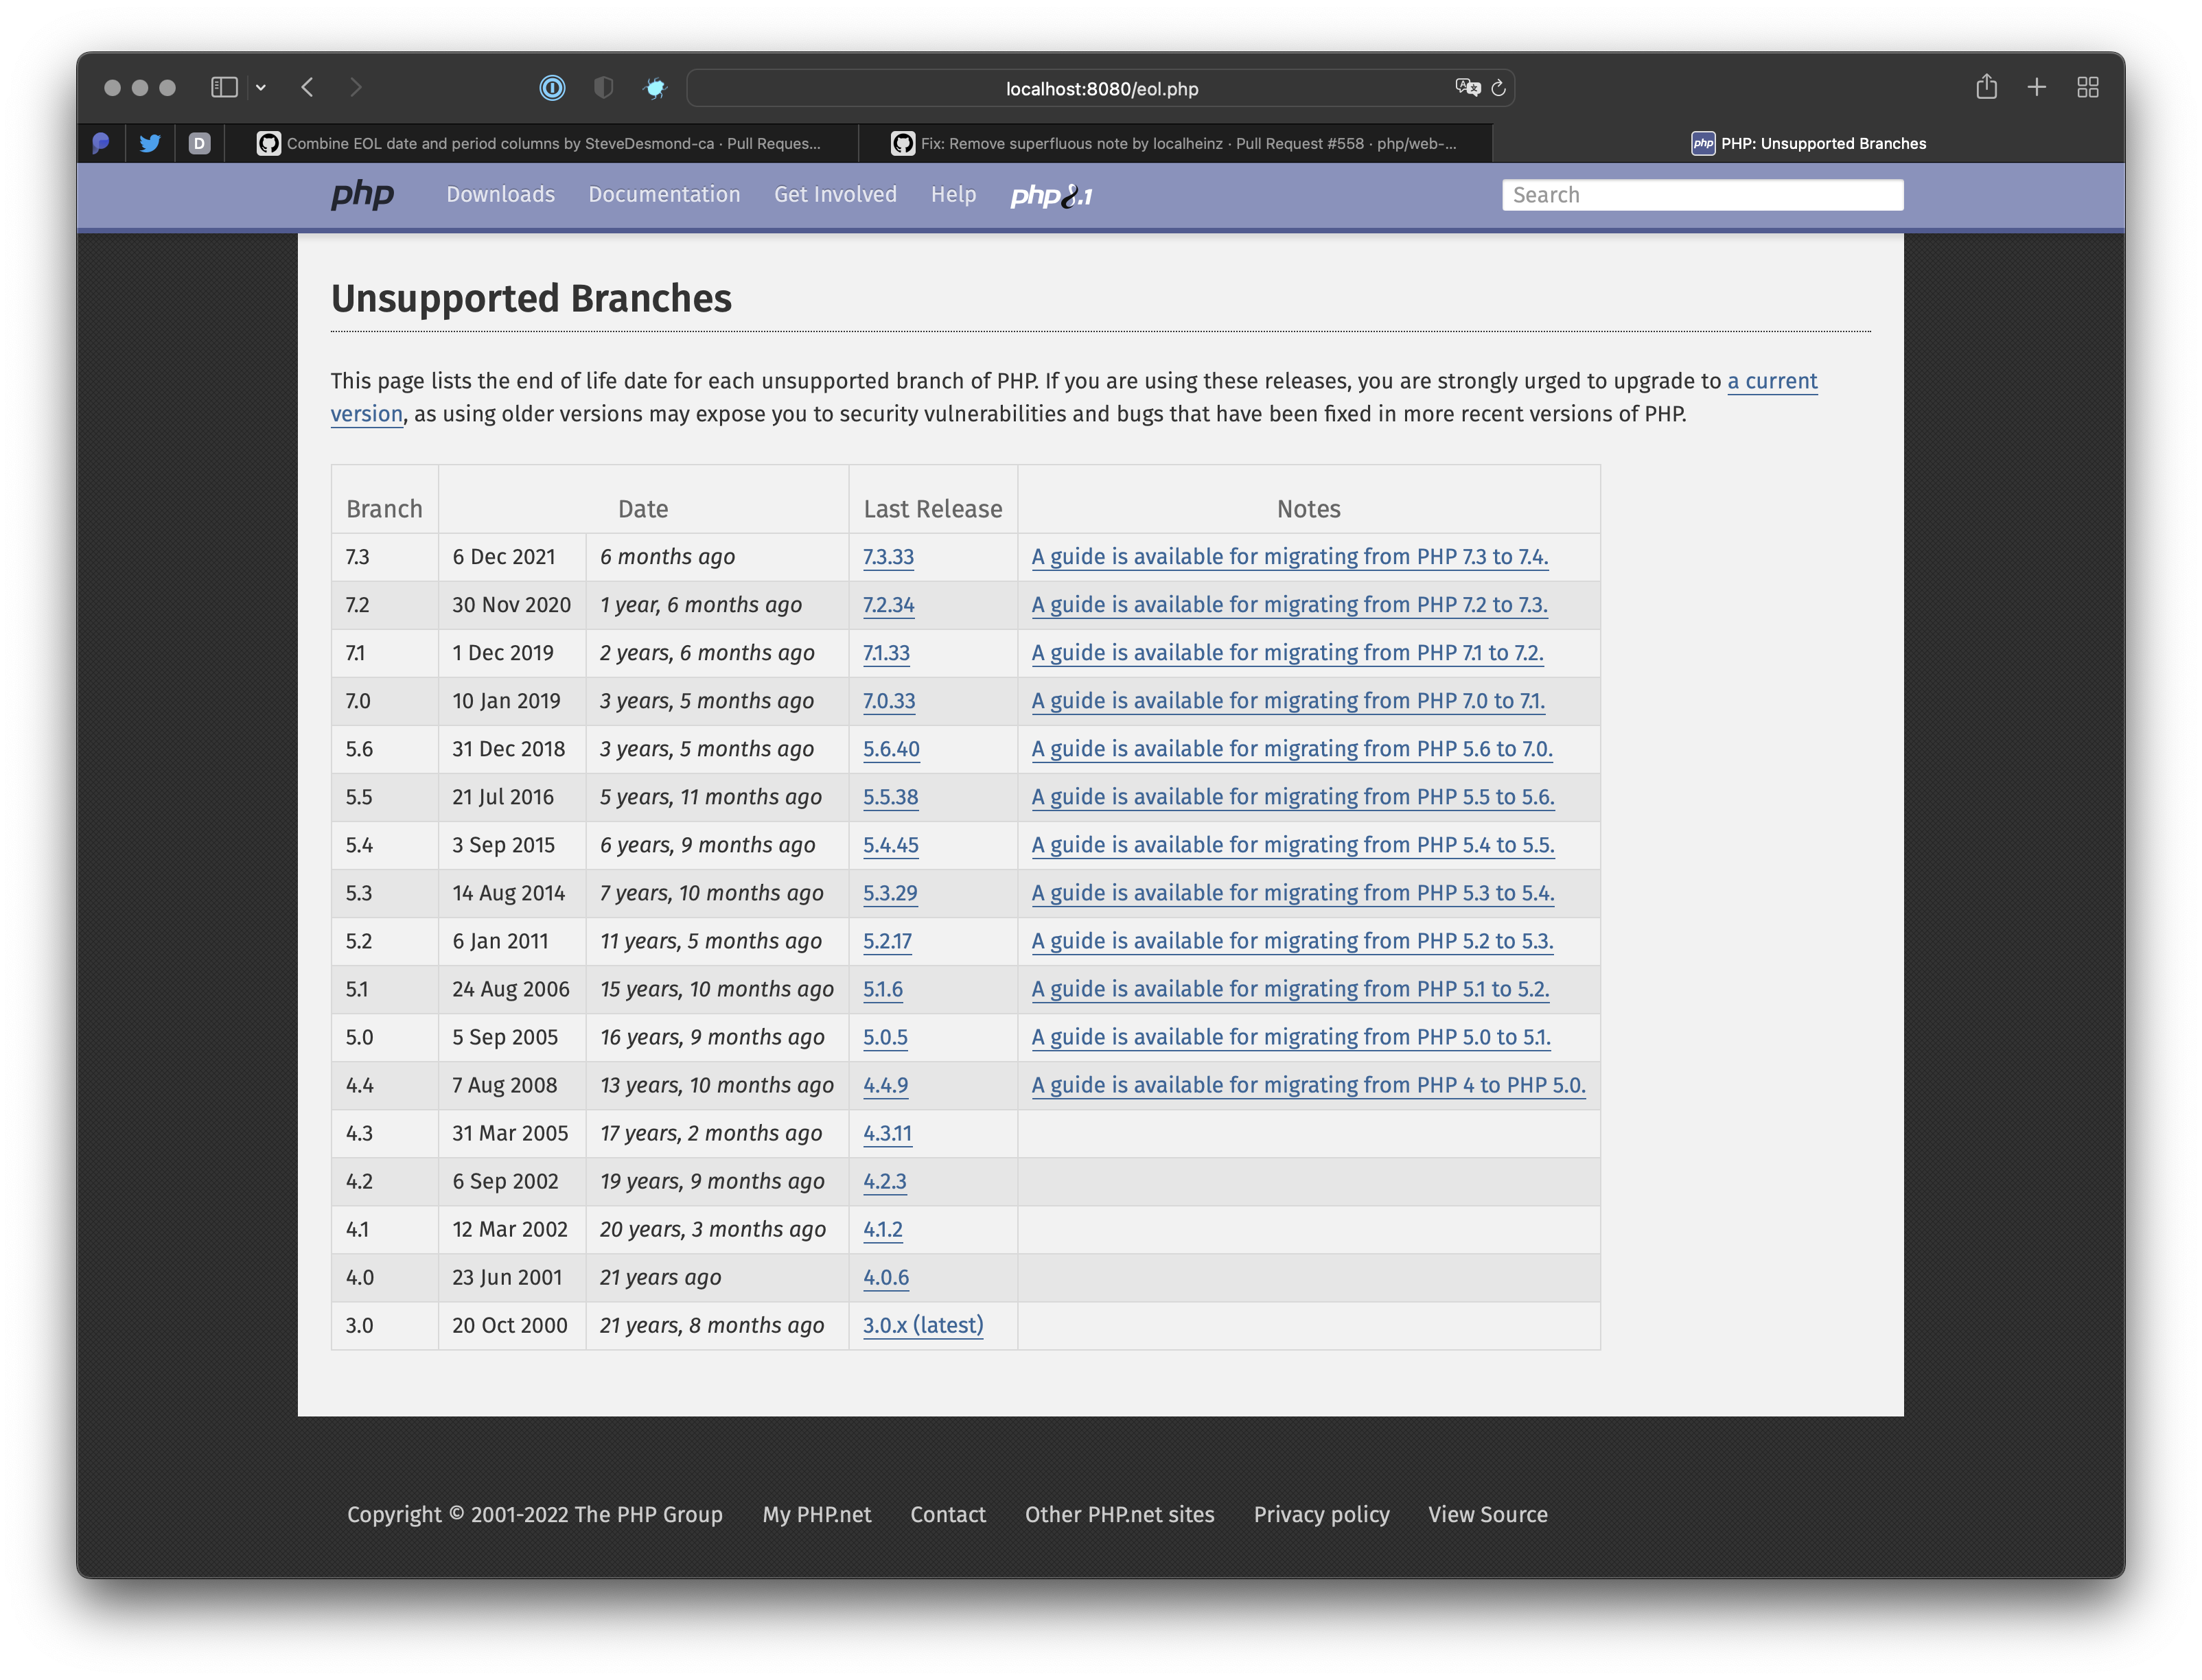Expand the sidebar options chevron
2202x1680 pixels.
pos(261,88)
